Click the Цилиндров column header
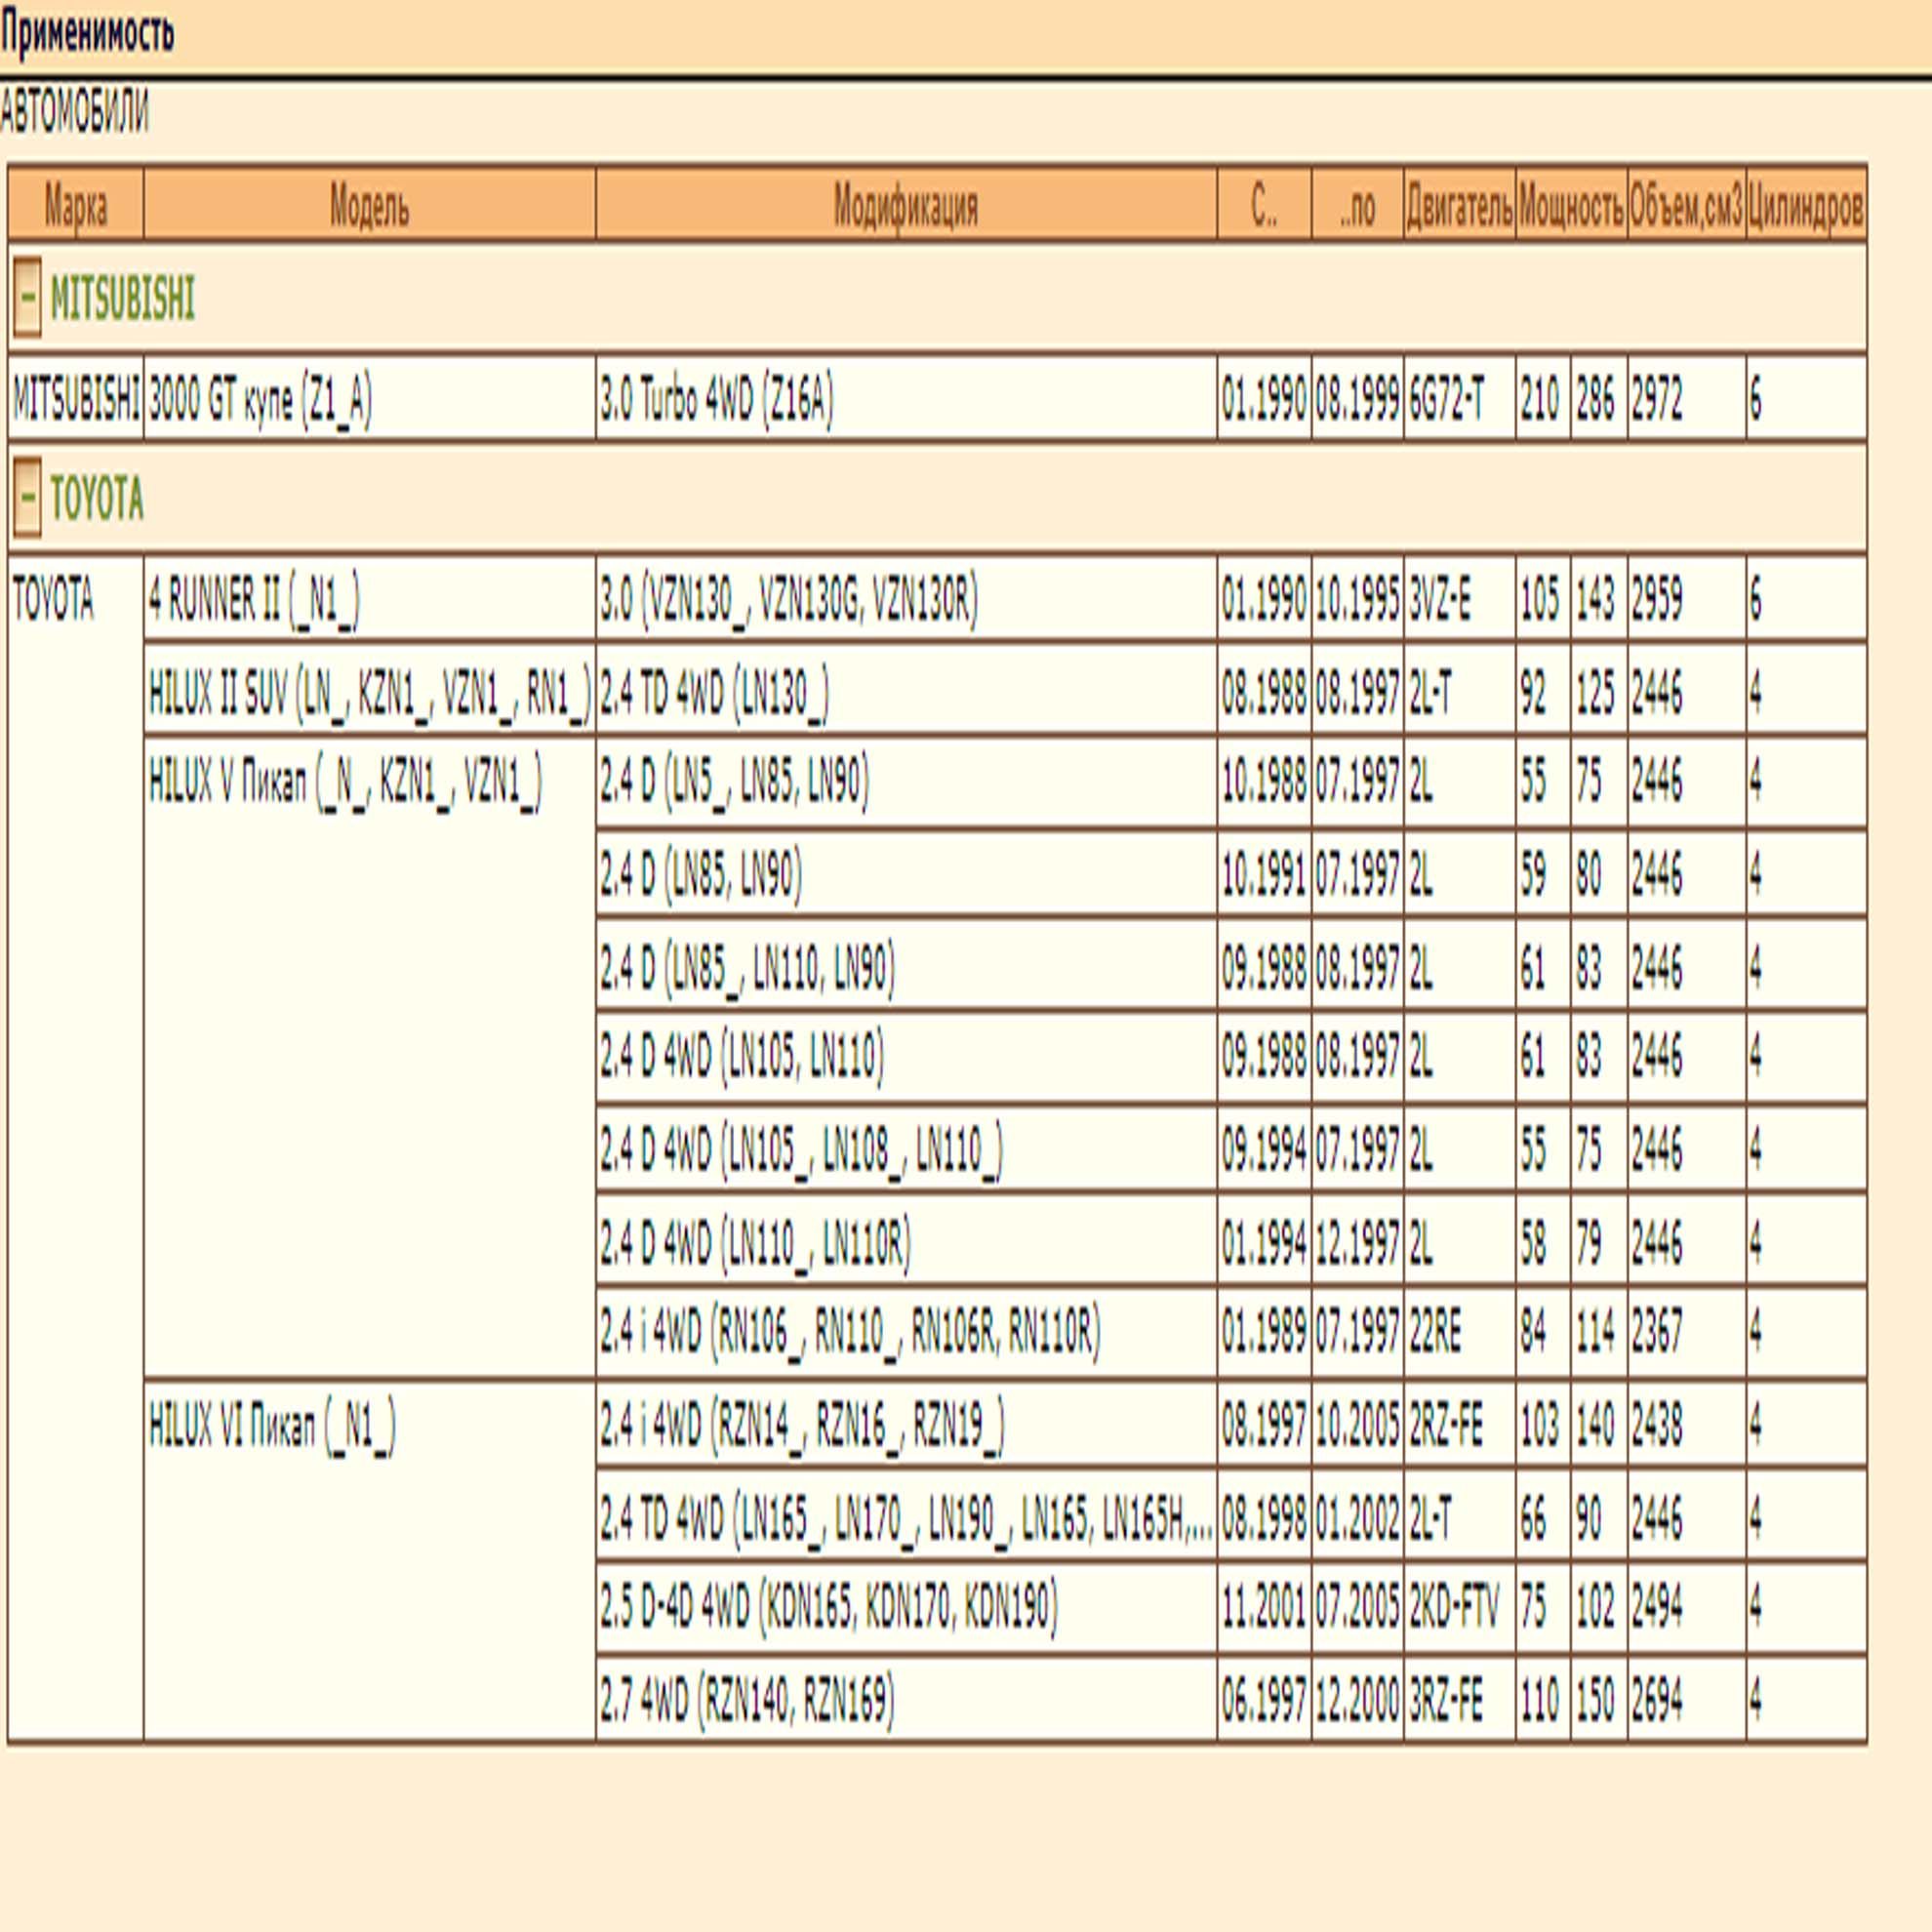 point(1806,205)
